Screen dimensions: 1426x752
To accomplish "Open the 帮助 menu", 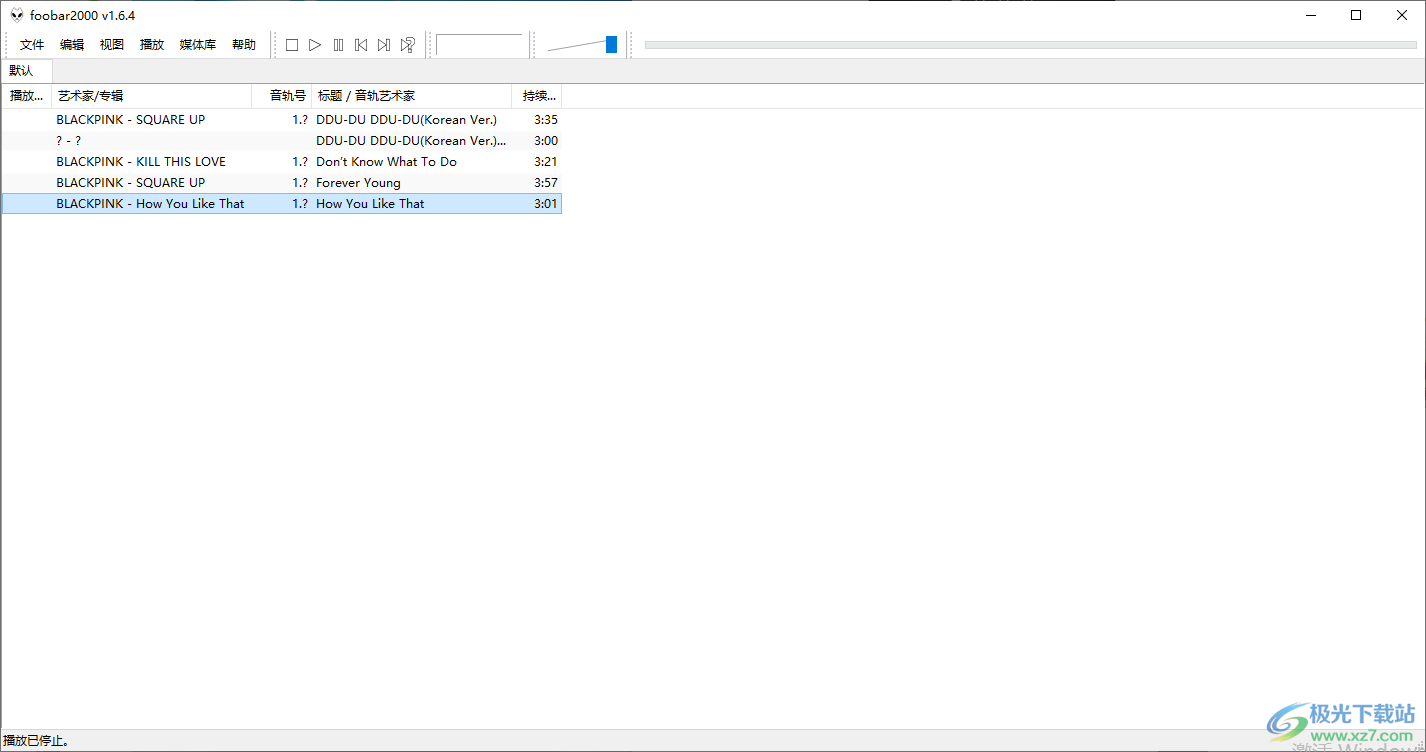I will [x=244, y=45].
